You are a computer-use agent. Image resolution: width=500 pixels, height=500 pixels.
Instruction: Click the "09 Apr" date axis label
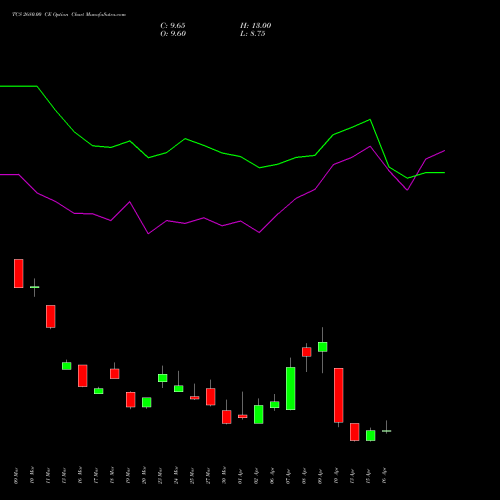tap(320, 477)
